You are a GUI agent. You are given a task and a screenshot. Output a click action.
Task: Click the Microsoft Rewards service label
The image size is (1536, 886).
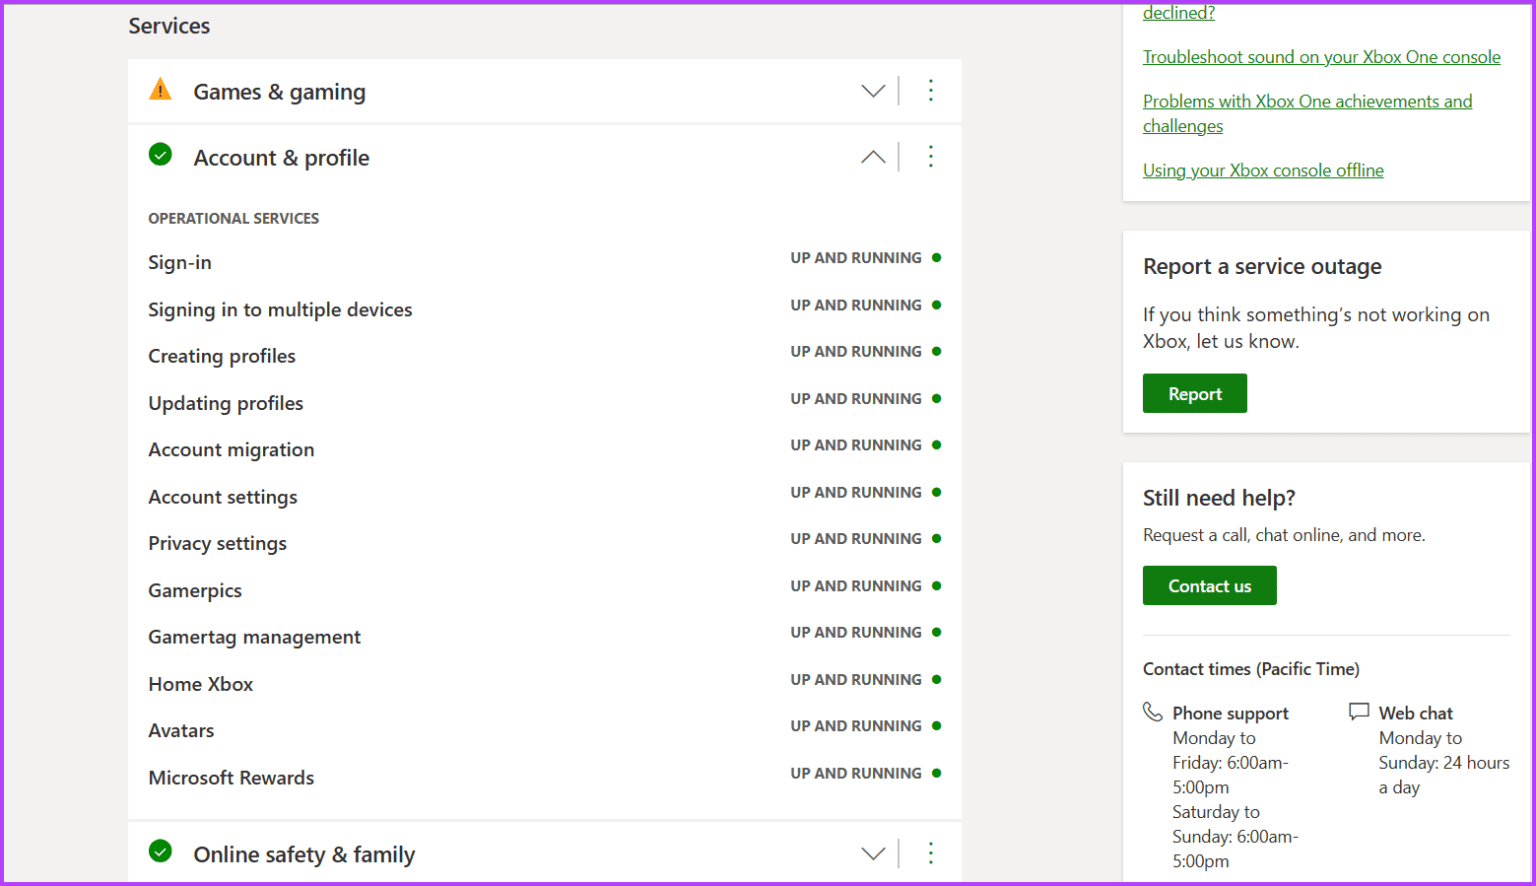231,778
